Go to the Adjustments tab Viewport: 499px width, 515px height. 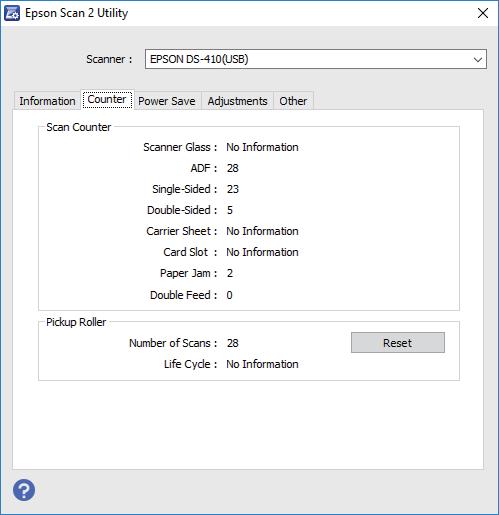(237, 101)
